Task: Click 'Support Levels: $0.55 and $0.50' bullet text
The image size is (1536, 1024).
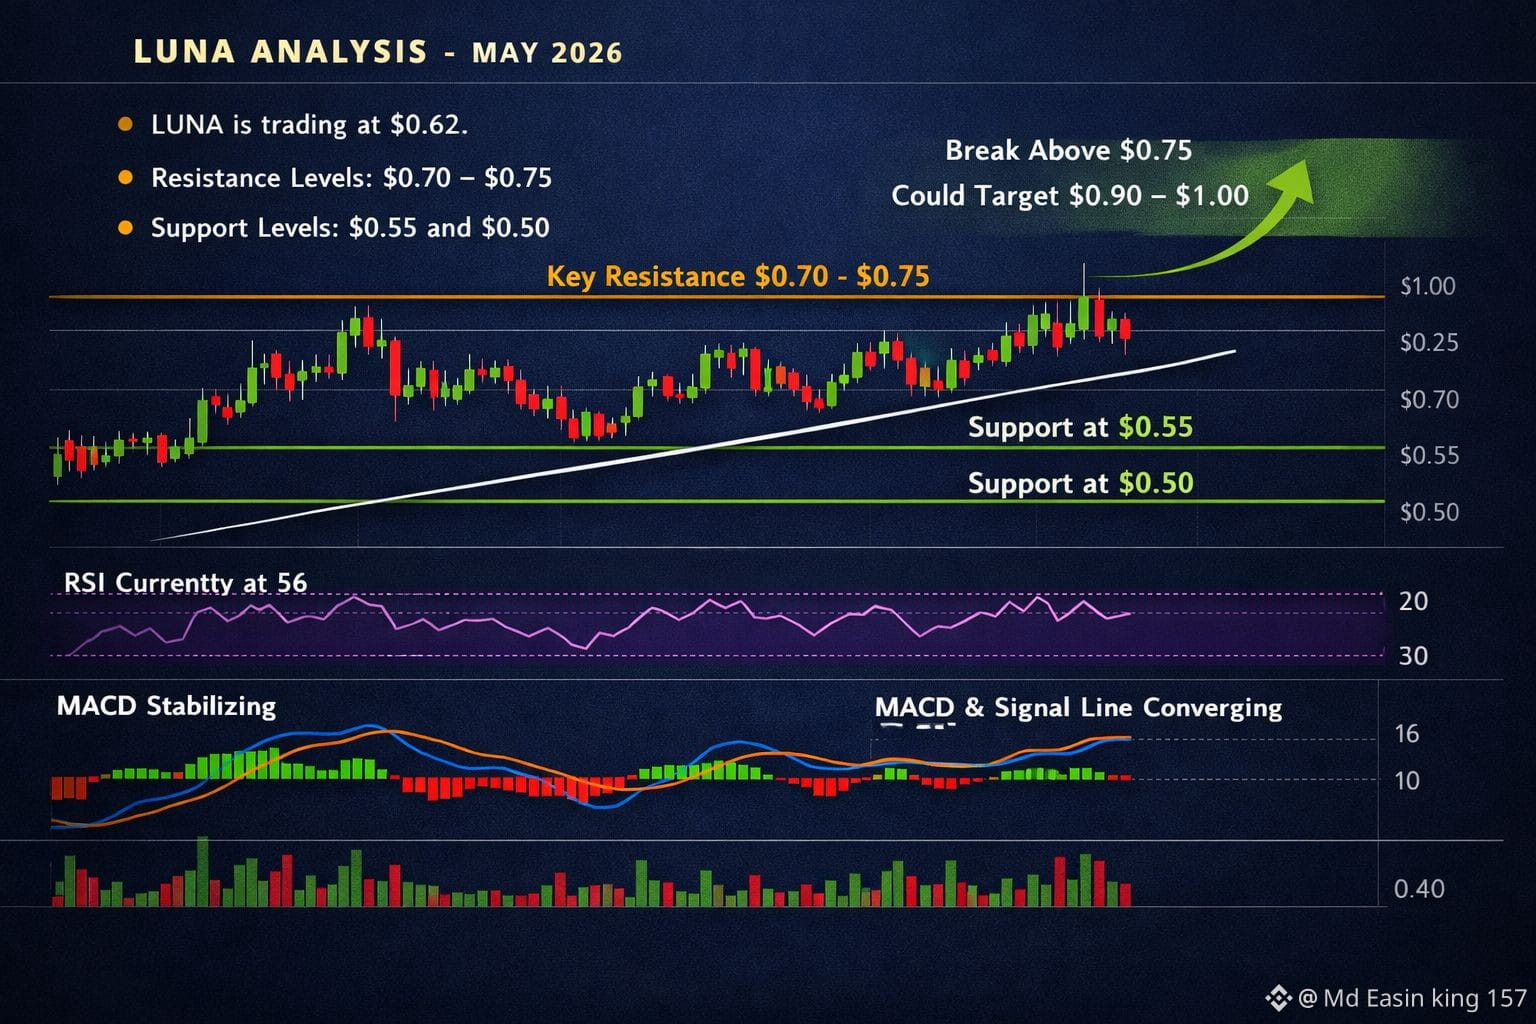Action: (350, 228)
